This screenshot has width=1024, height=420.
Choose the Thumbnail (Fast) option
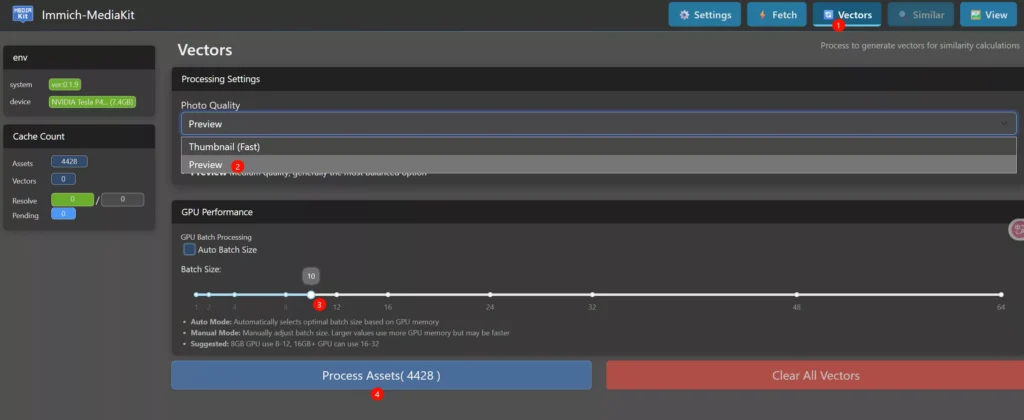224,147
